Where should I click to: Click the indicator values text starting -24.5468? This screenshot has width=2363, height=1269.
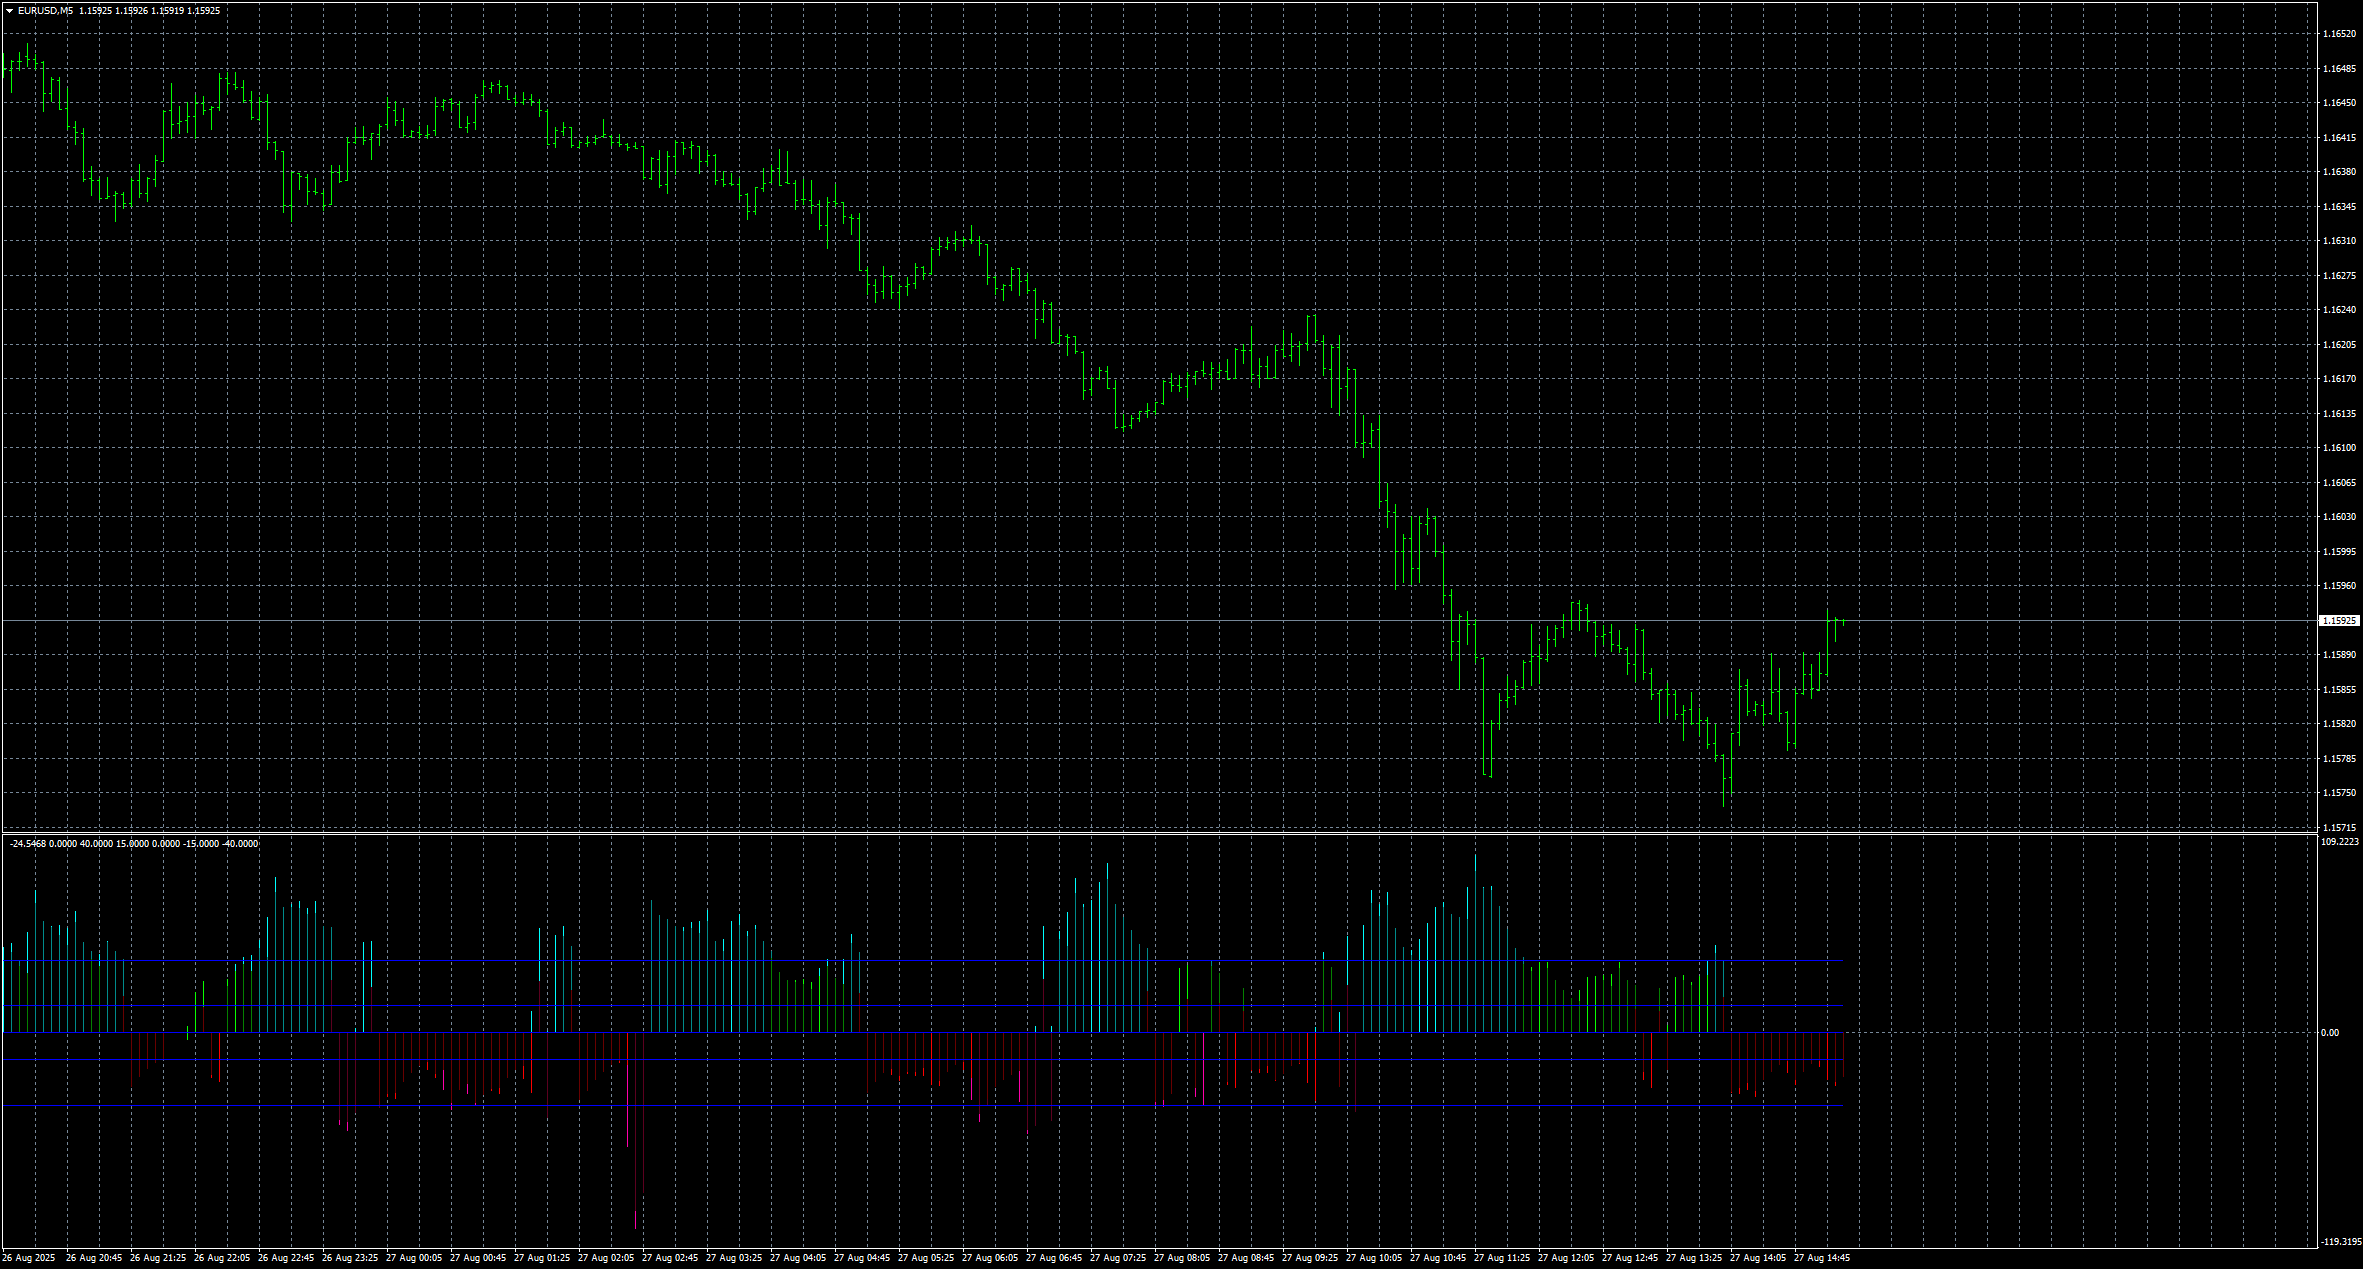[133, 844]
